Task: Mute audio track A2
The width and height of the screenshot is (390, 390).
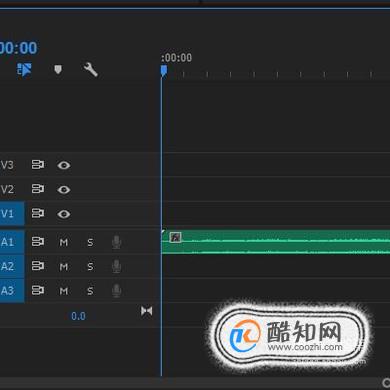Action: pyautogui.click(x=64, y=267)
